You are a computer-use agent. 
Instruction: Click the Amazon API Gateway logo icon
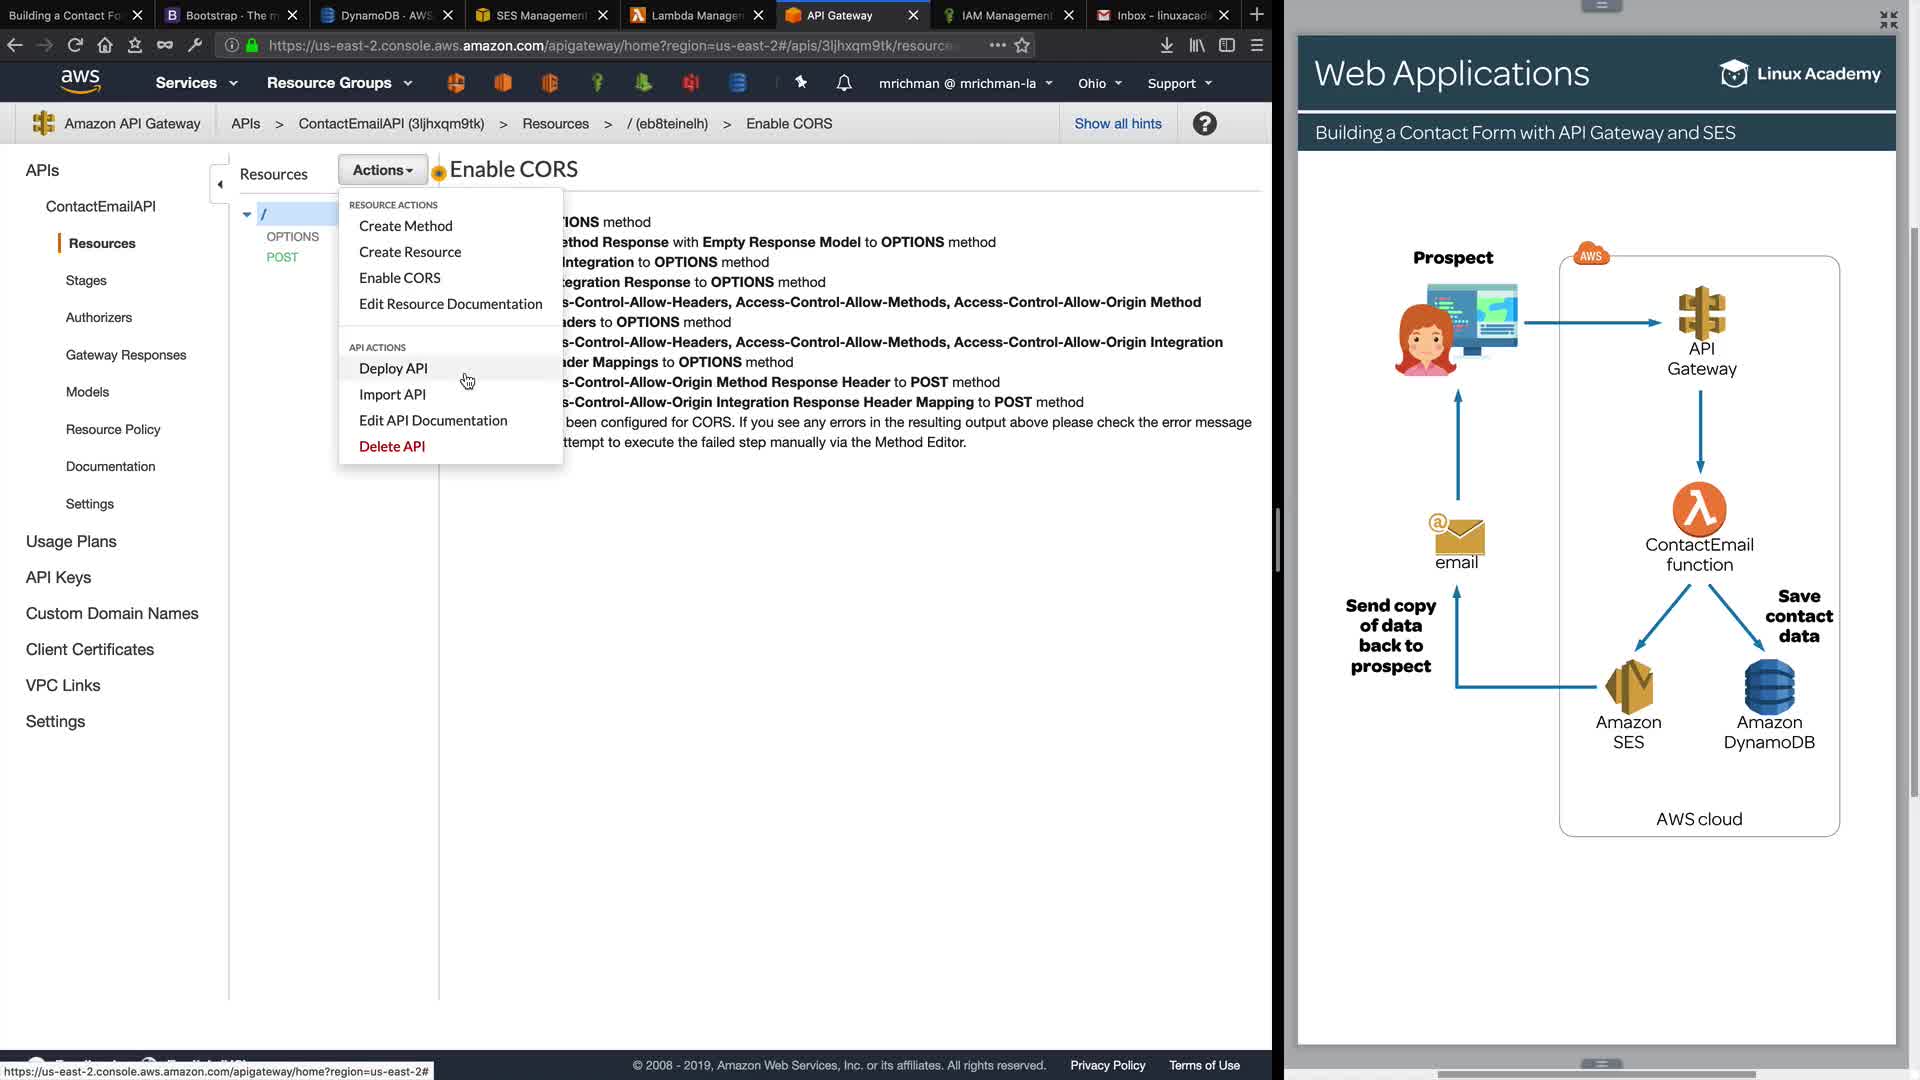click(43, 124)
